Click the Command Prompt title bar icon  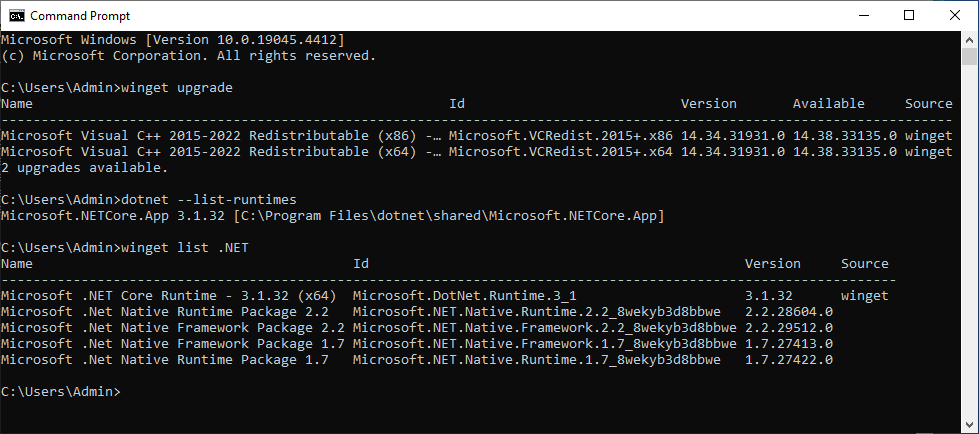16,15
